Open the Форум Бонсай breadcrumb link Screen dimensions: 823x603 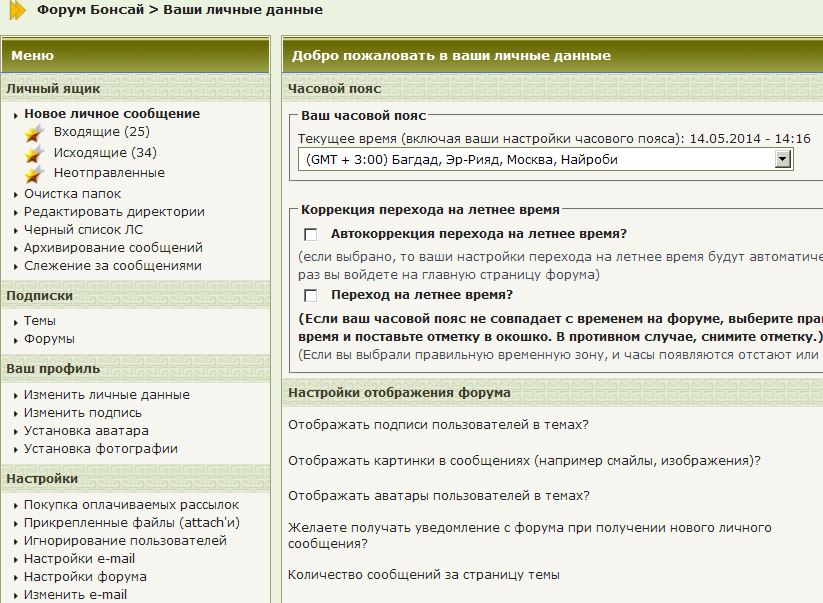(90, 9)
